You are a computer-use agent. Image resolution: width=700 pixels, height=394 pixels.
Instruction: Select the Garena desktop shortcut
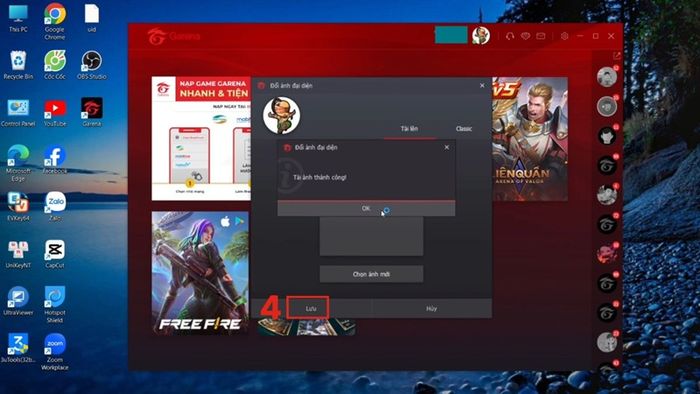tap(92, 112)
